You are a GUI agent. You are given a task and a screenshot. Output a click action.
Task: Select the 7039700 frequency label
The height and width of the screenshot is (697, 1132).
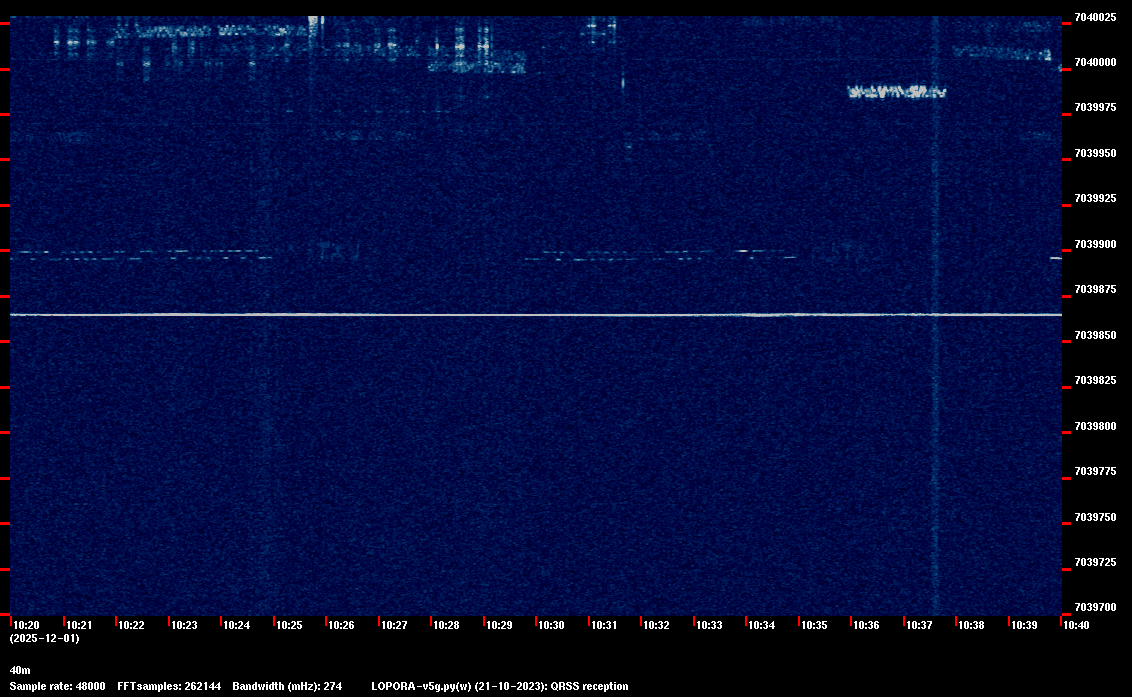pyautogui.click(x=1095, y=607)
